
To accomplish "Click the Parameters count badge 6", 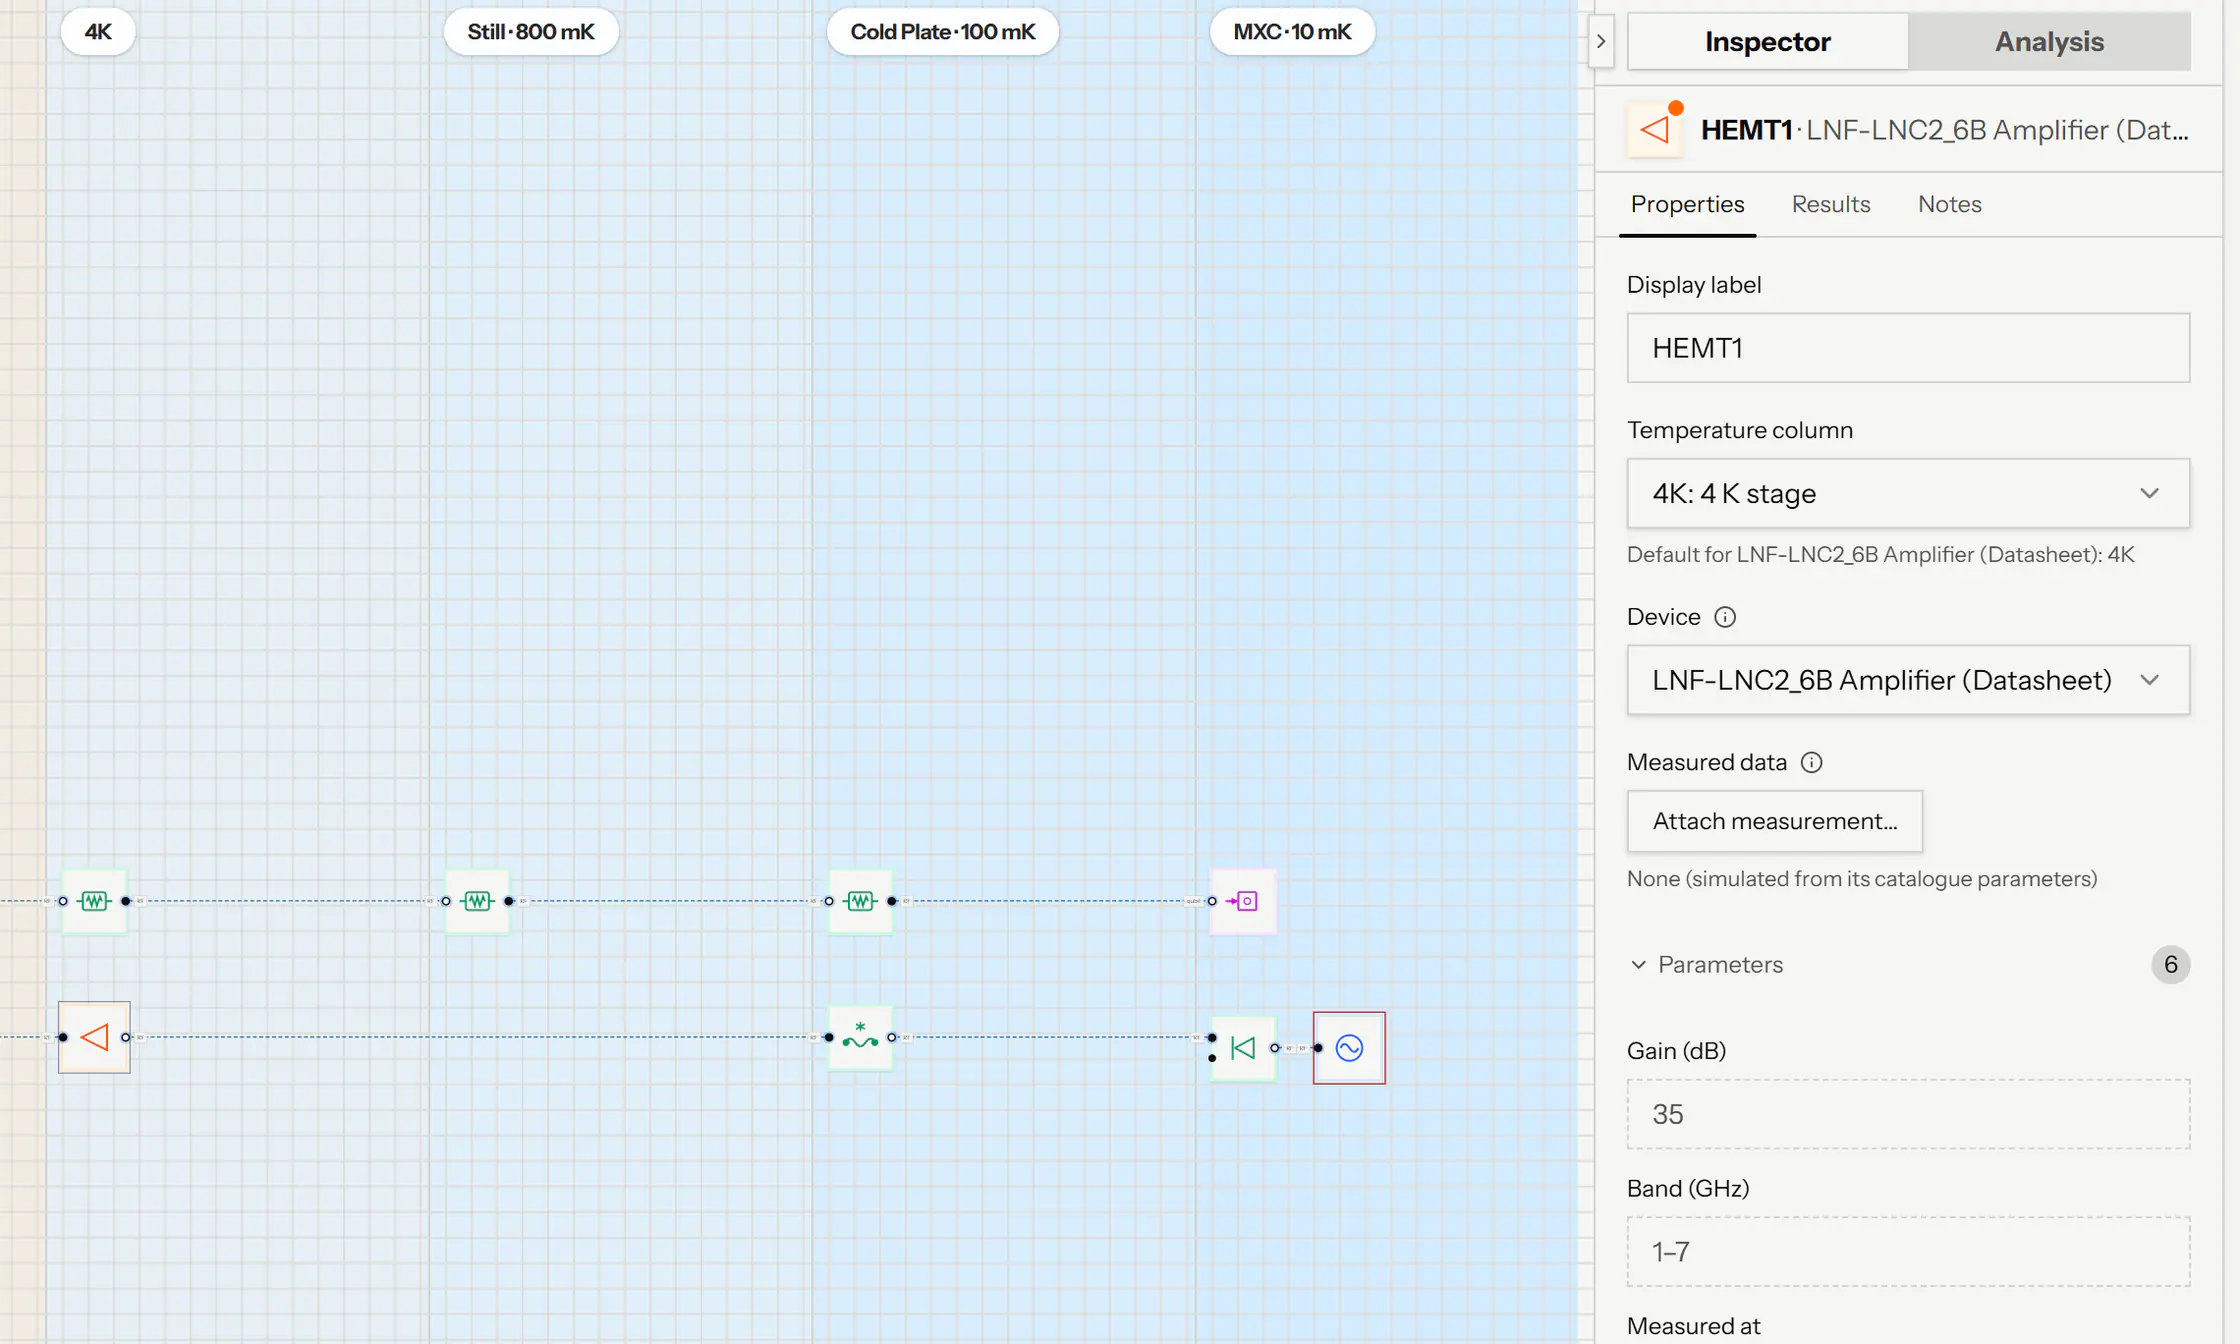I will [x=2170, y=964].
